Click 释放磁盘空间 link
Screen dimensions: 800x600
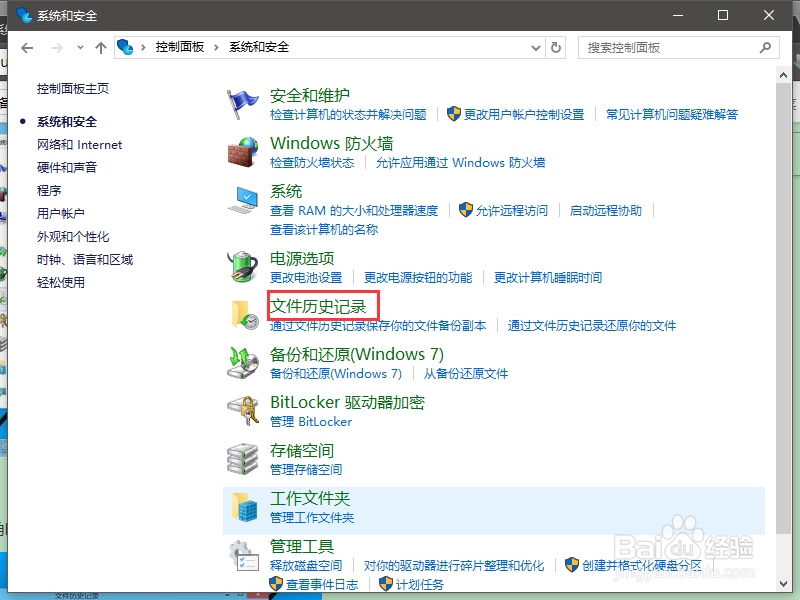(306, 565)
